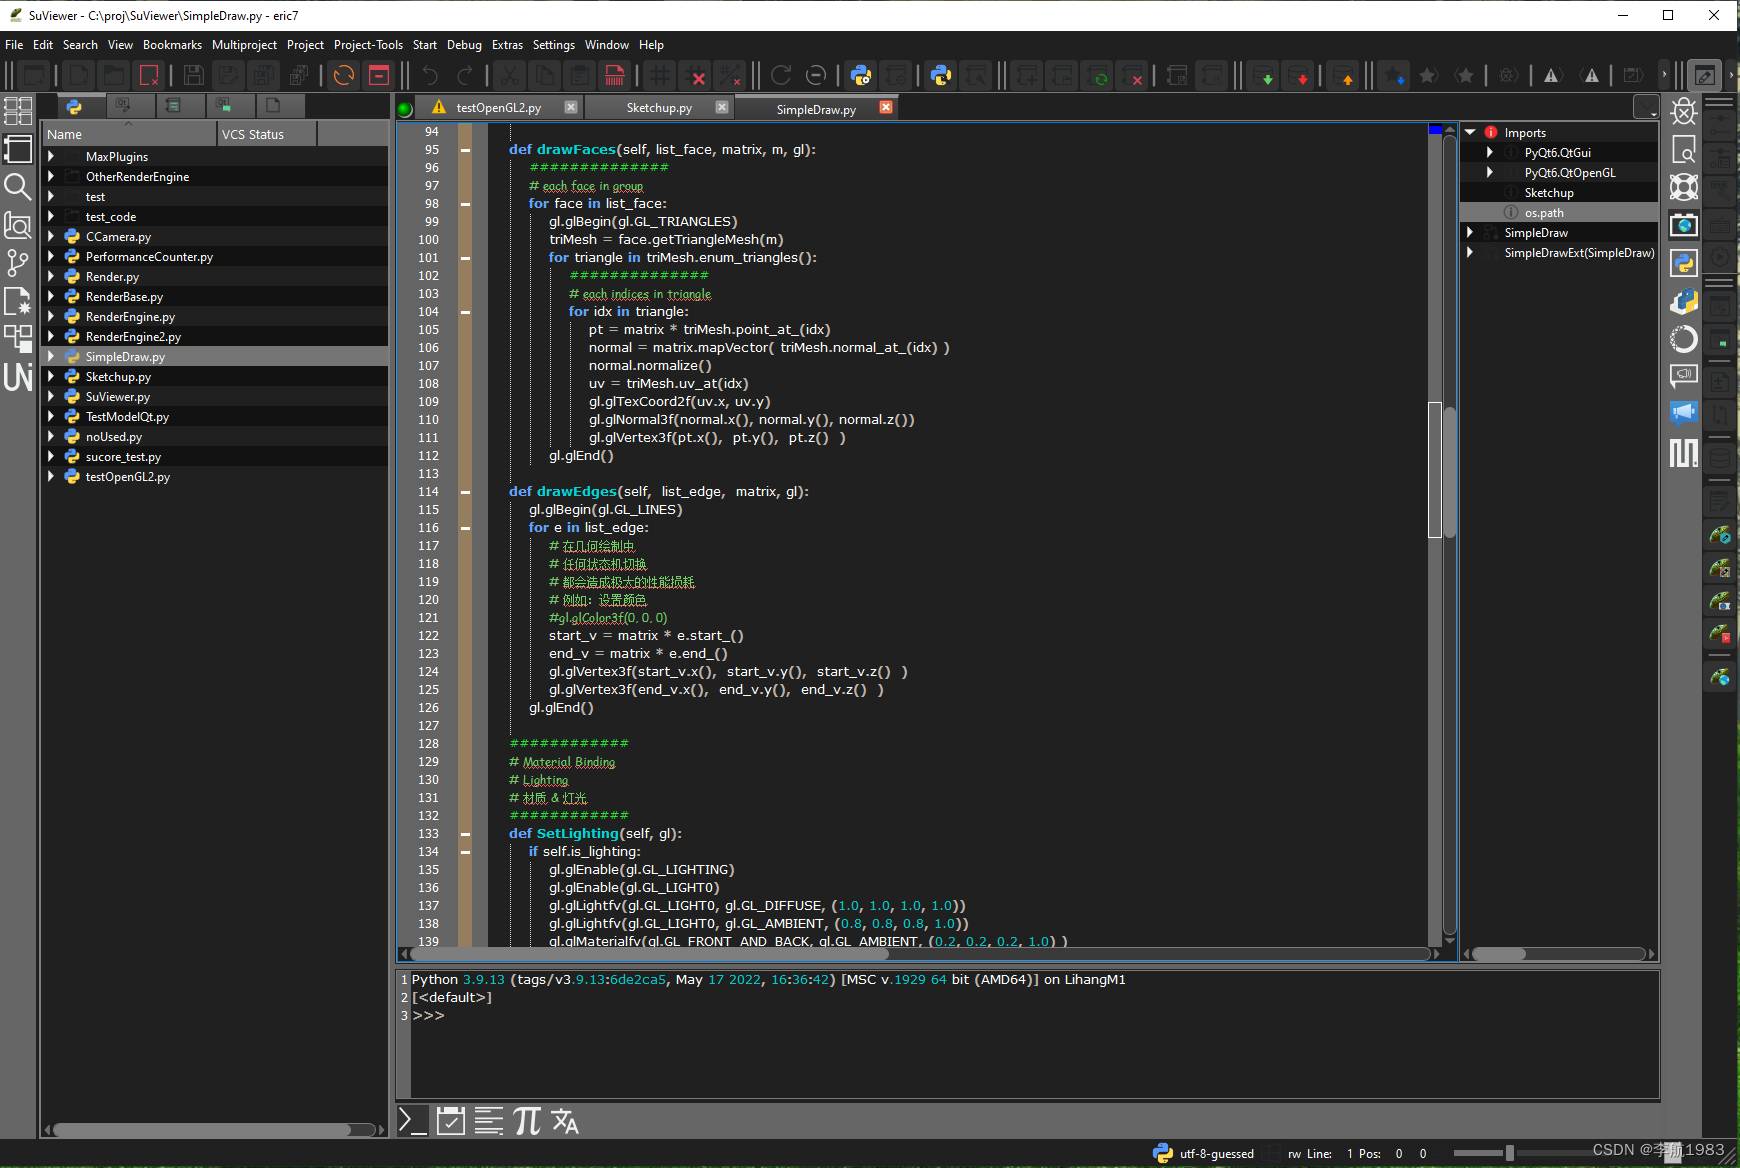Select SuViewer.py in project tree
Viewport: 1740px width, 1168px height.
118,397
